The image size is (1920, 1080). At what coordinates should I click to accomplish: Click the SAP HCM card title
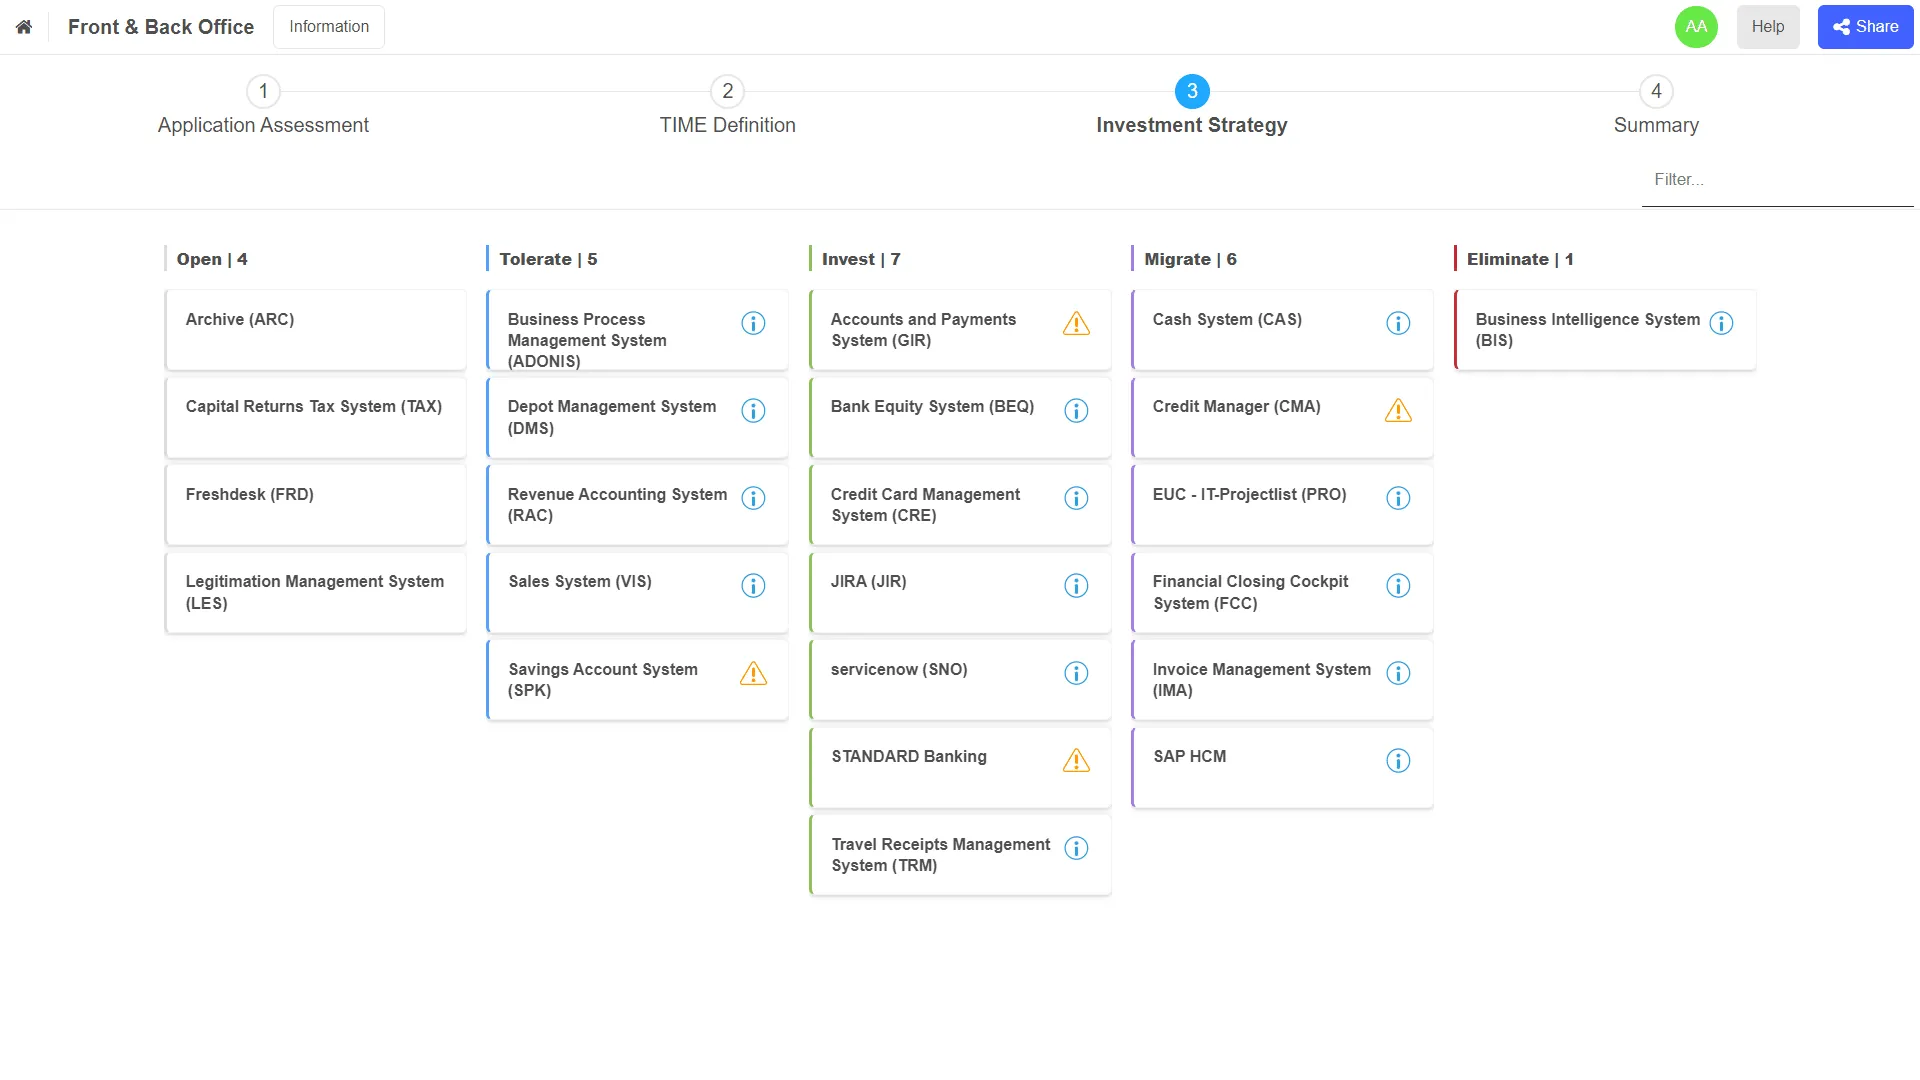coord(1189,757)
